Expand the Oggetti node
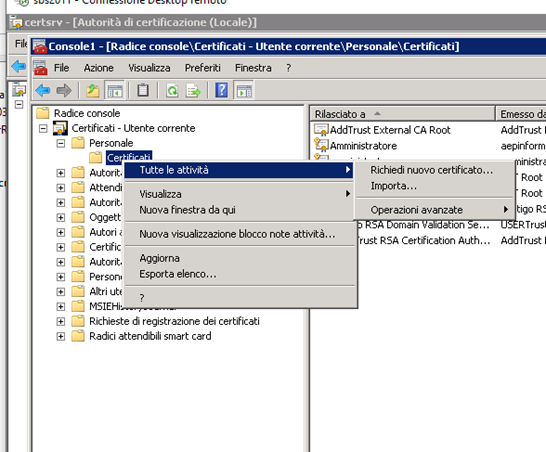The width and height of the screenshot is (546, 452). point(61,217)
